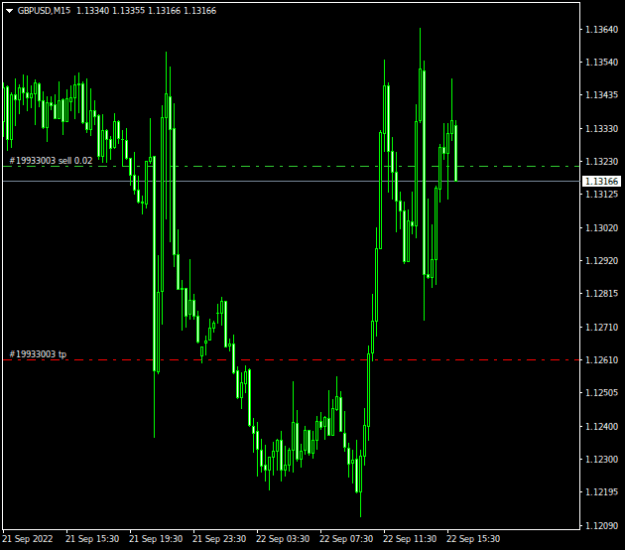Click price scale value 1.13540
Viewport: 625px width, 550px height.
601,62
